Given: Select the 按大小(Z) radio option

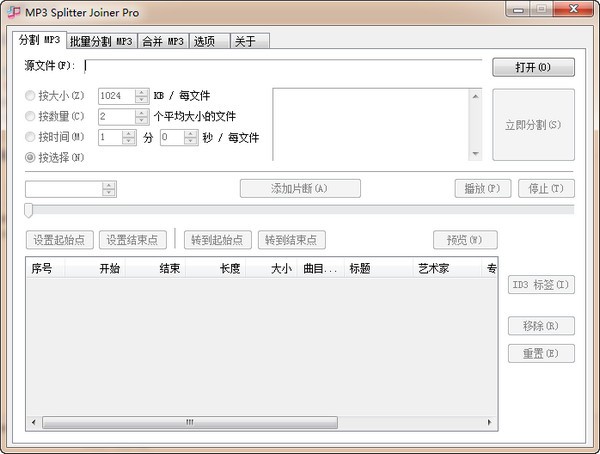Looking at the screenshot, I should click(x=54, y=96).
